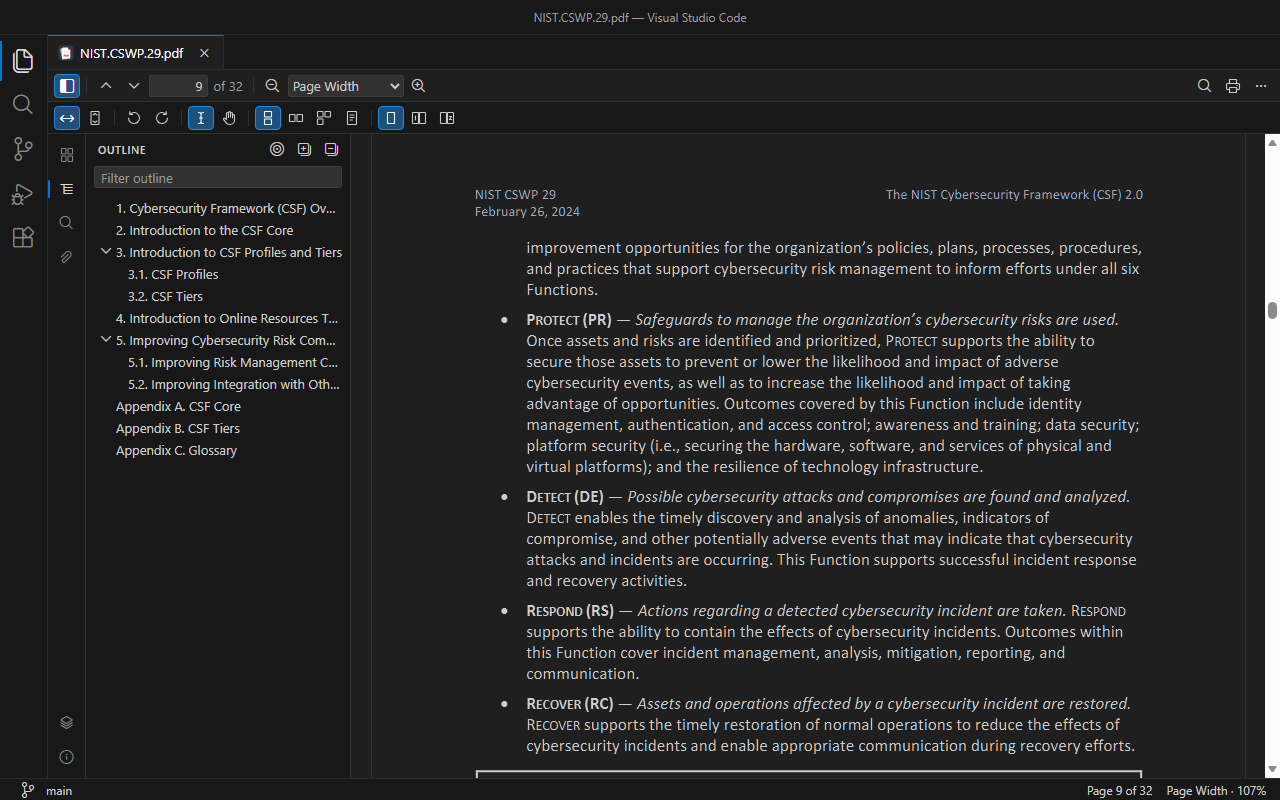Click the Filter outline field

tap(218, 178)
